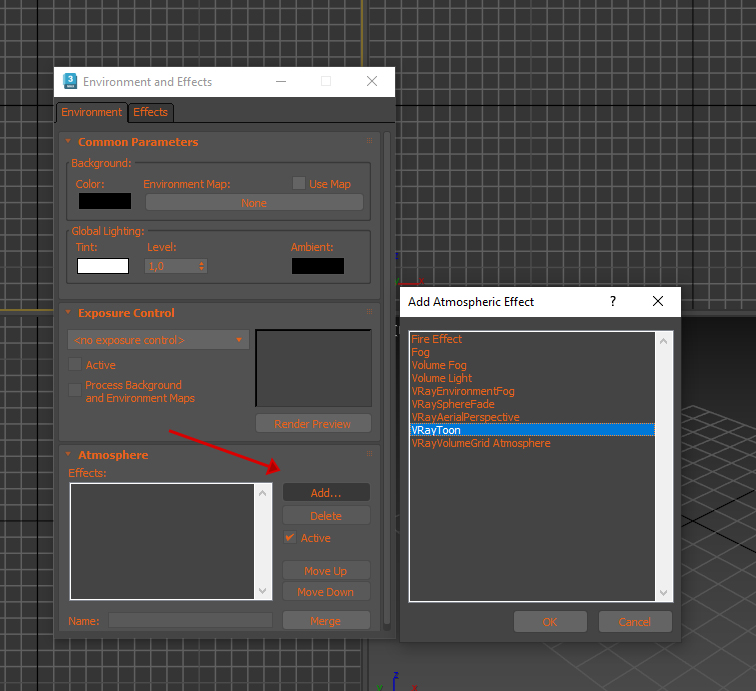Viewport: 756px width, 691px height.
Task: Click the Move Up button
Action: (326, 570)
